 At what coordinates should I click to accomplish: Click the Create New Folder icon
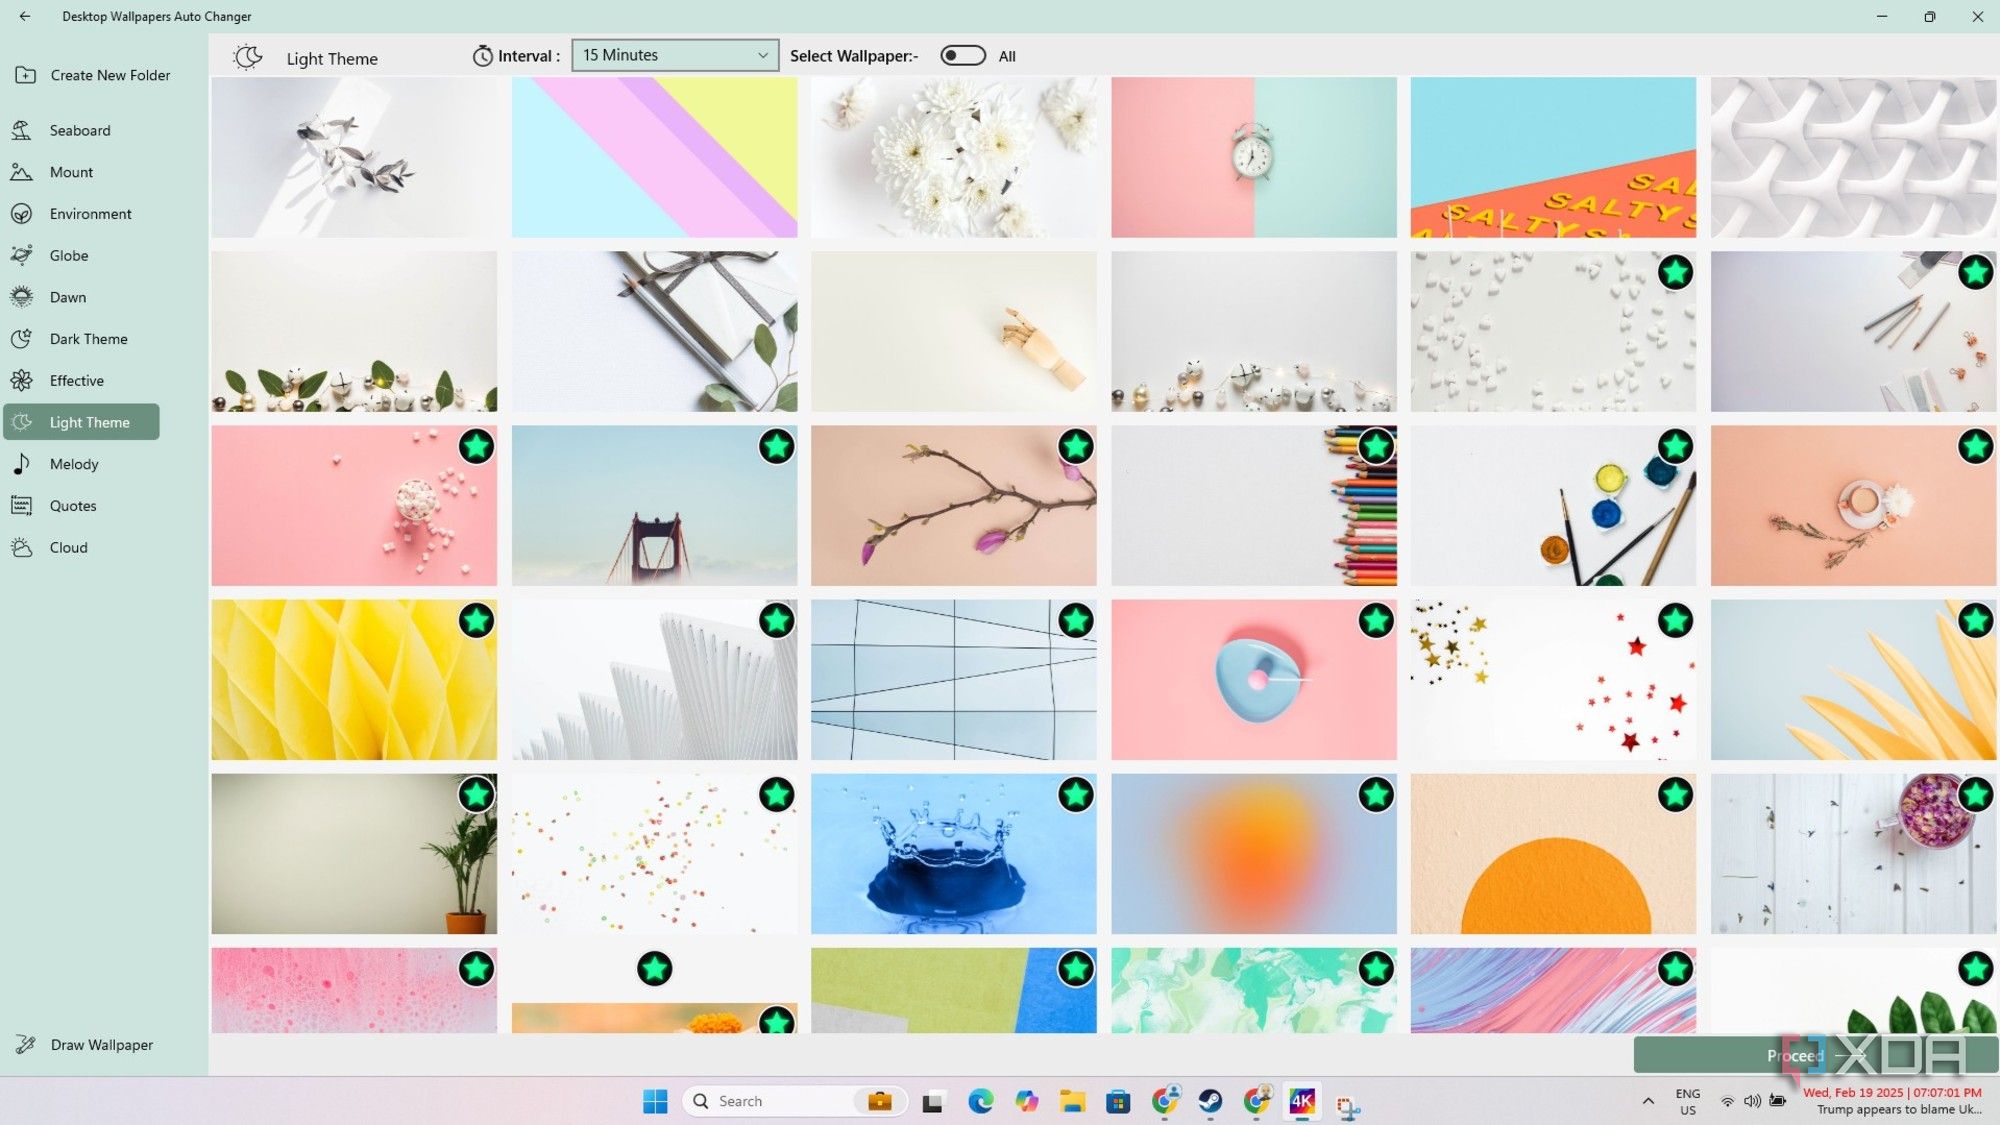tap(25, 75)
